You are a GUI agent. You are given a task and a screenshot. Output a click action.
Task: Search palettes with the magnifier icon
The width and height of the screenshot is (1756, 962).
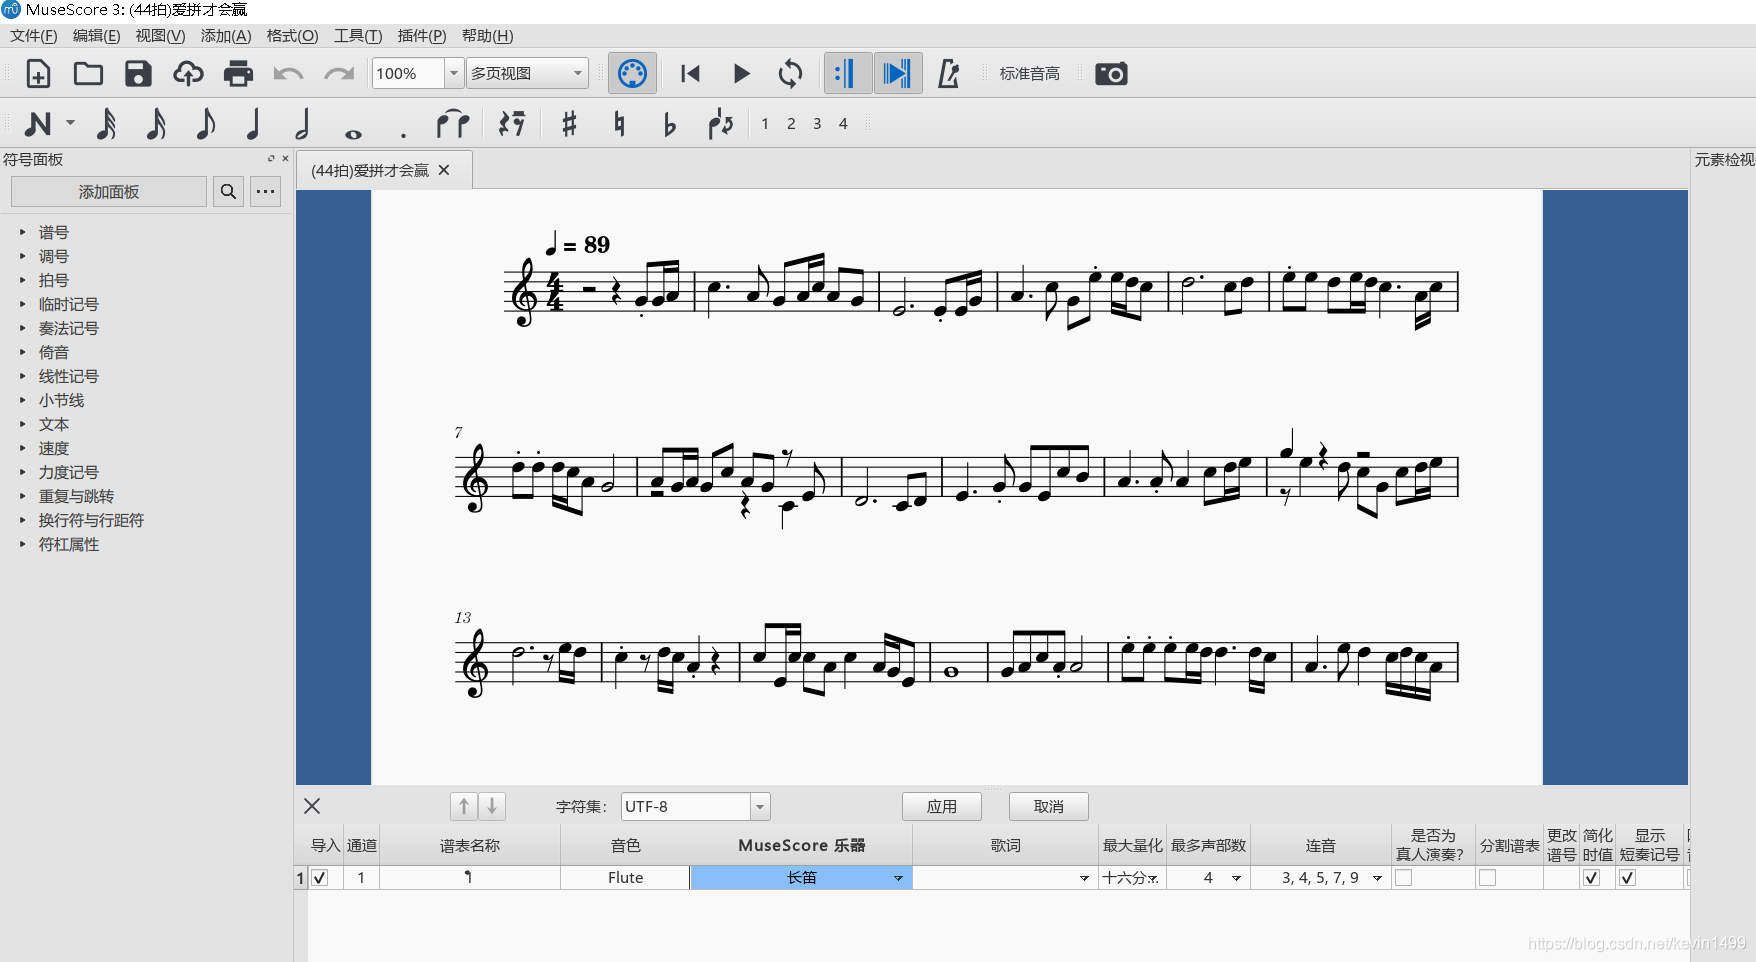[228, 192]
